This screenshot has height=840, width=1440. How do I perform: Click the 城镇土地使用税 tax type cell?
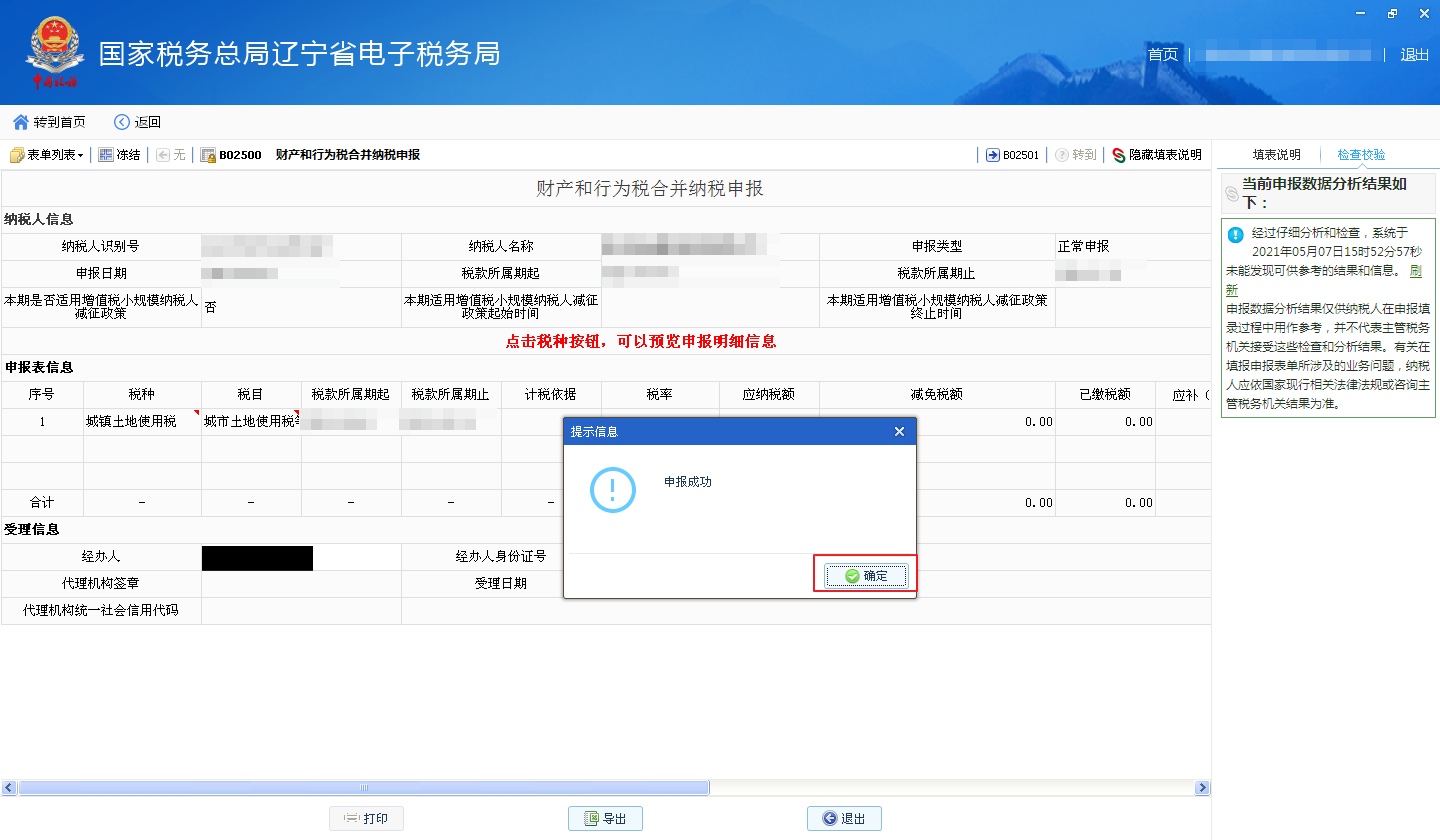(x=142, y=422)
